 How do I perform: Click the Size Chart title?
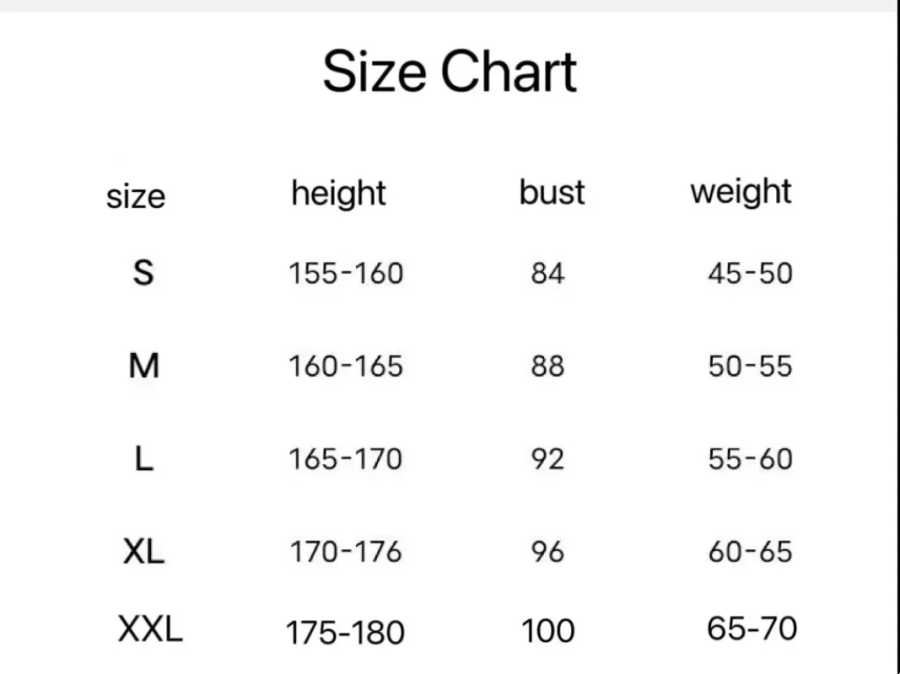(449, 72)
